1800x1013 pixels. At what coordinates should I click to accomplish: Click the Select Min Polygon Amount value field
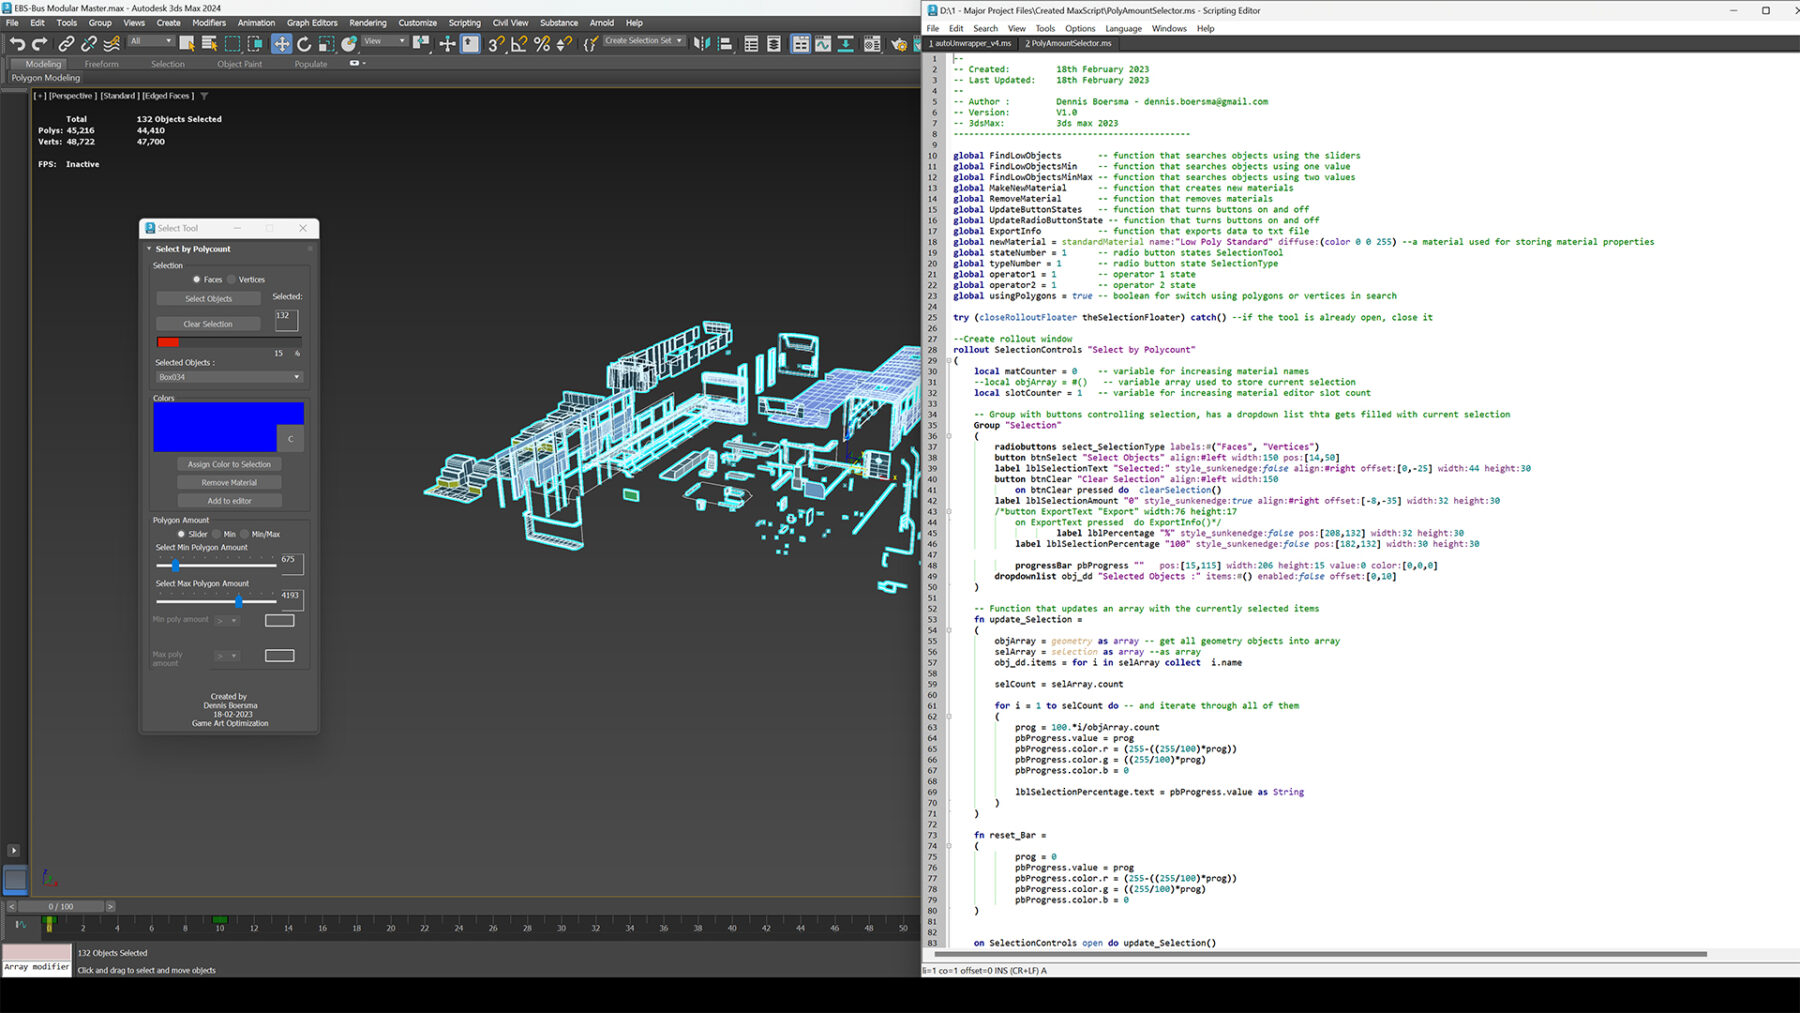point(291,564)
